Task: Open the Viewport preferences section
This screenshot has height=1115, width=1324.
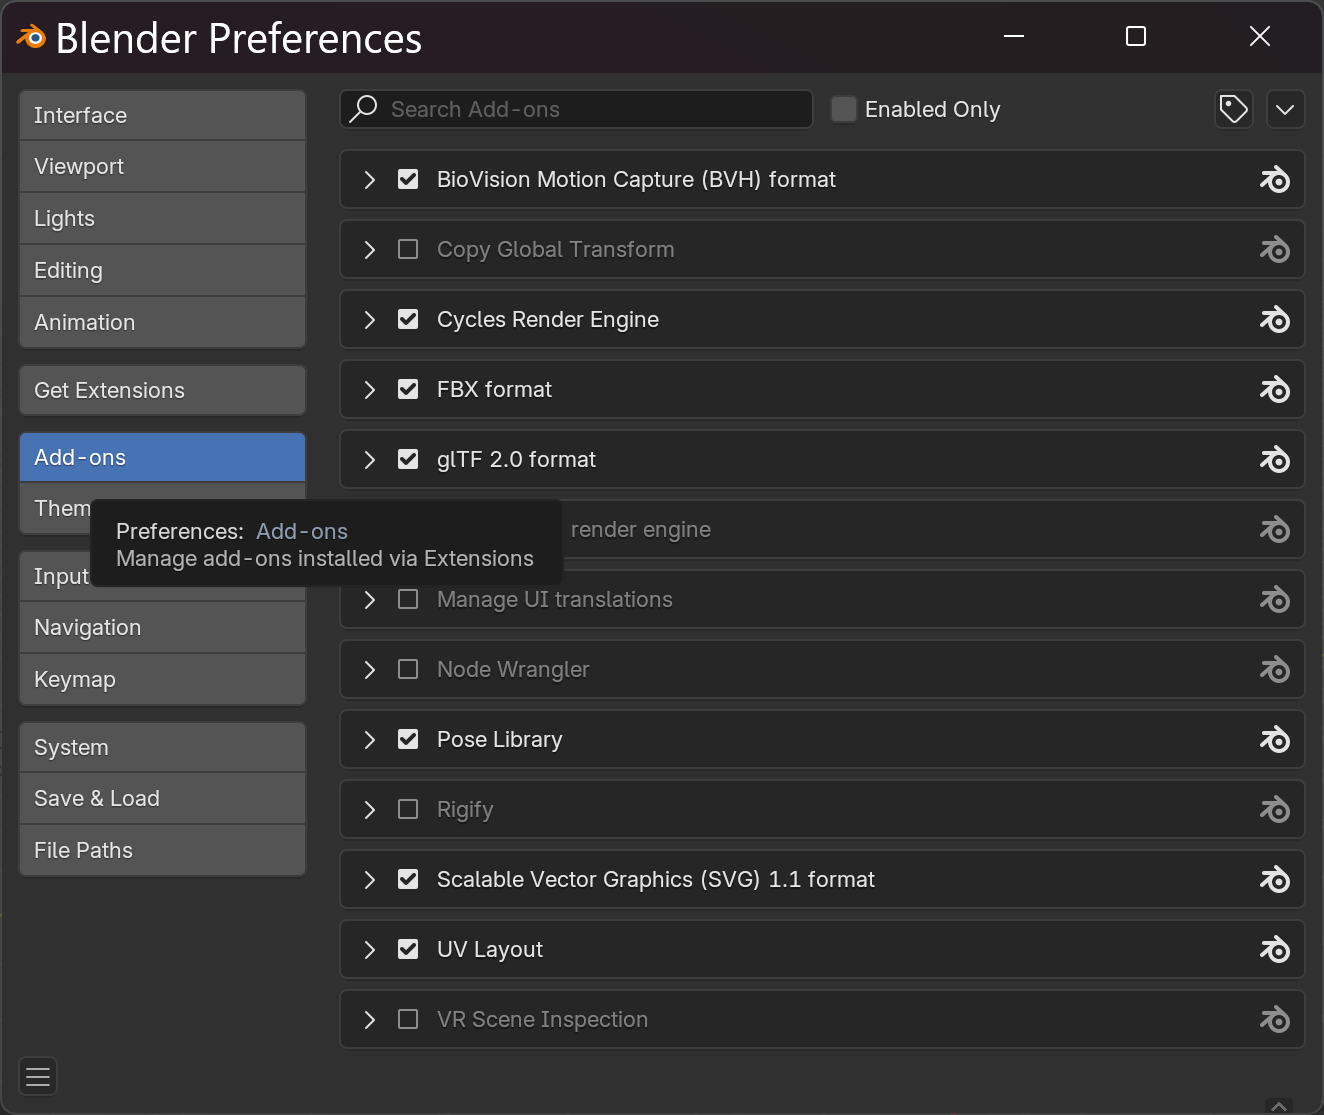Action: pos(162,166)
